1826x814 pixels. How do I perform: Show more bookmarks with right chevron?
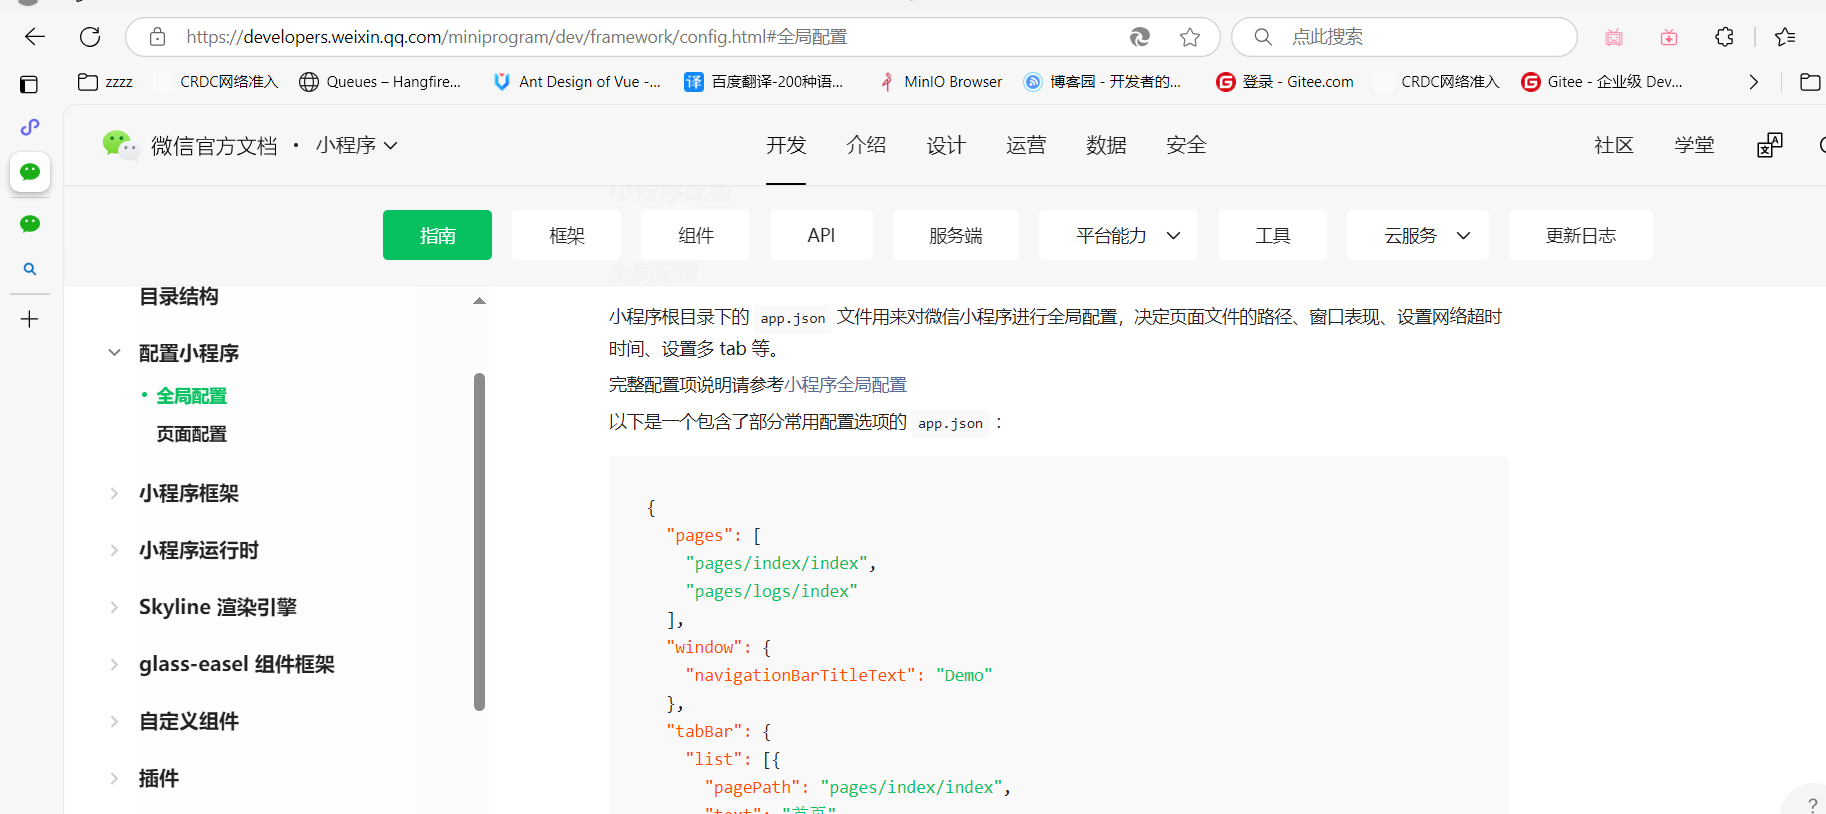[1753, 82]
